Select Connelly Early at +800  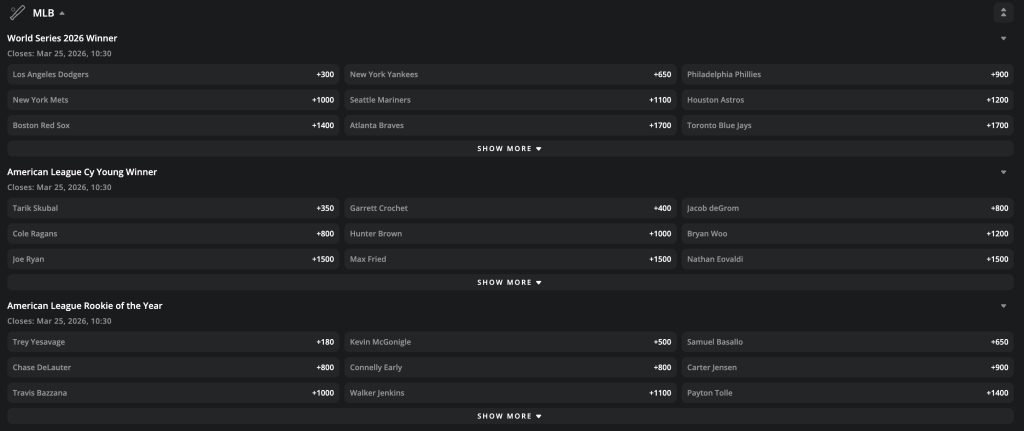pyautogui.click(x=510, y=368)
